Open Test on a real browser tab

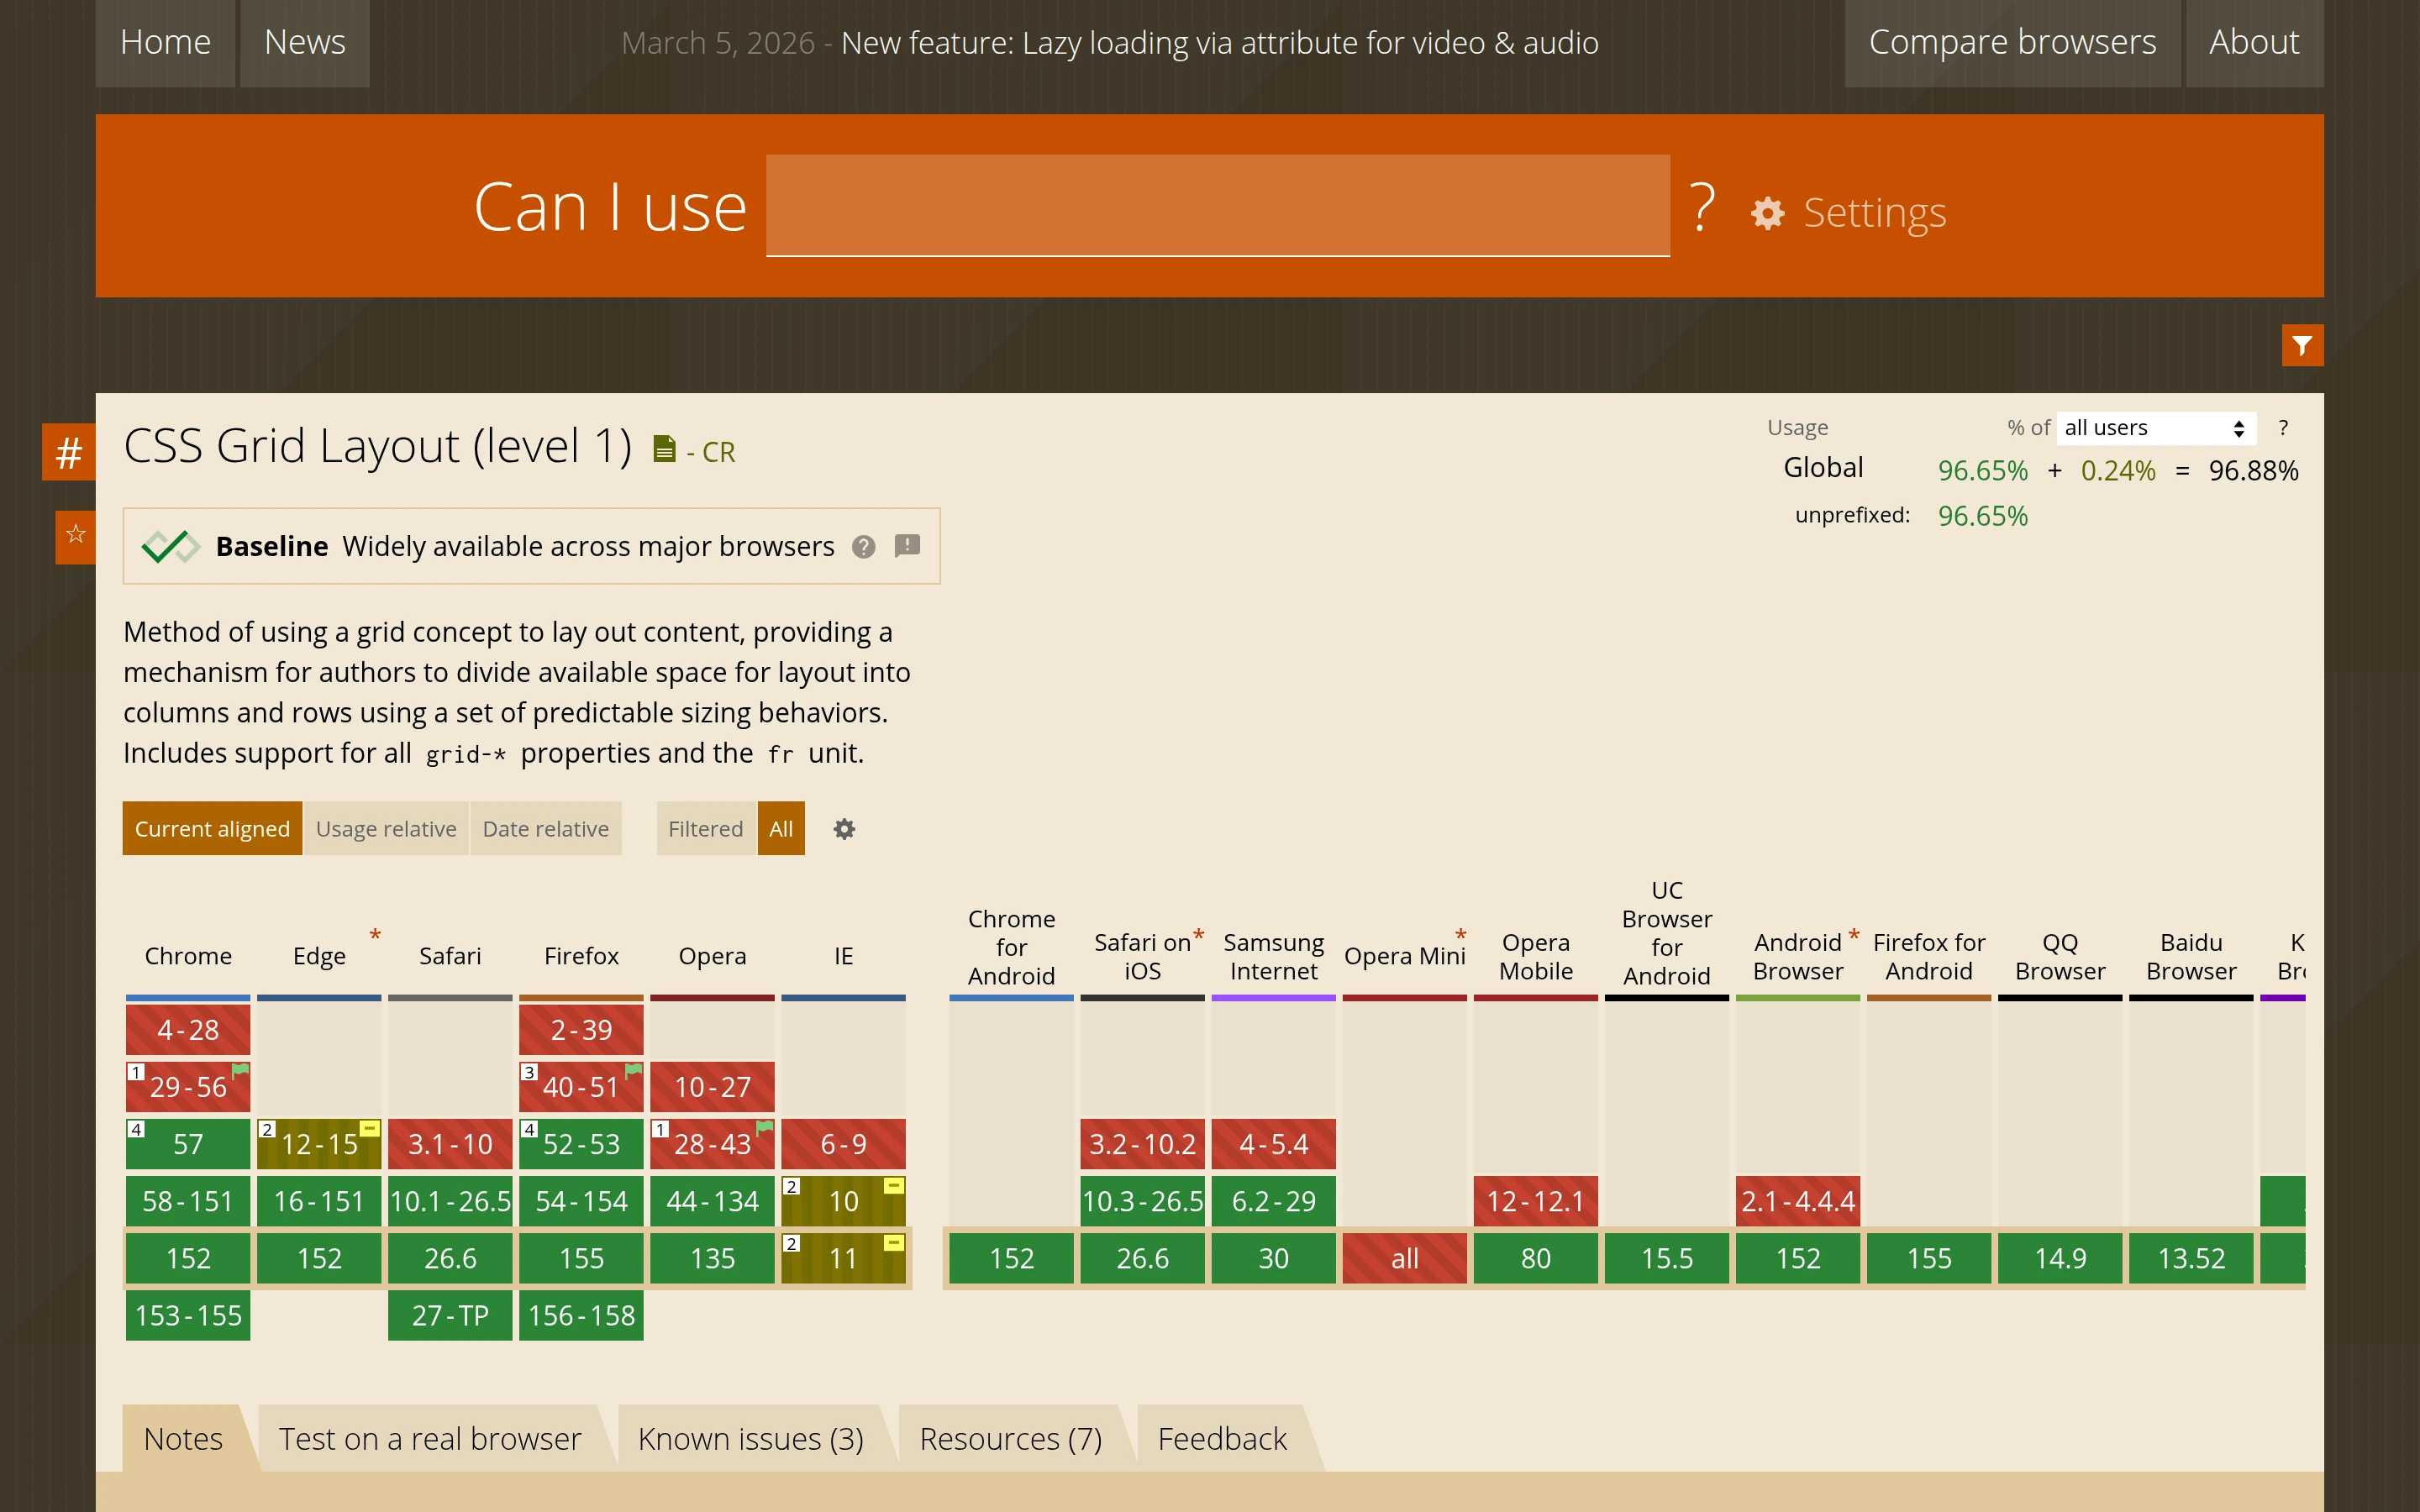(430, 1438)
